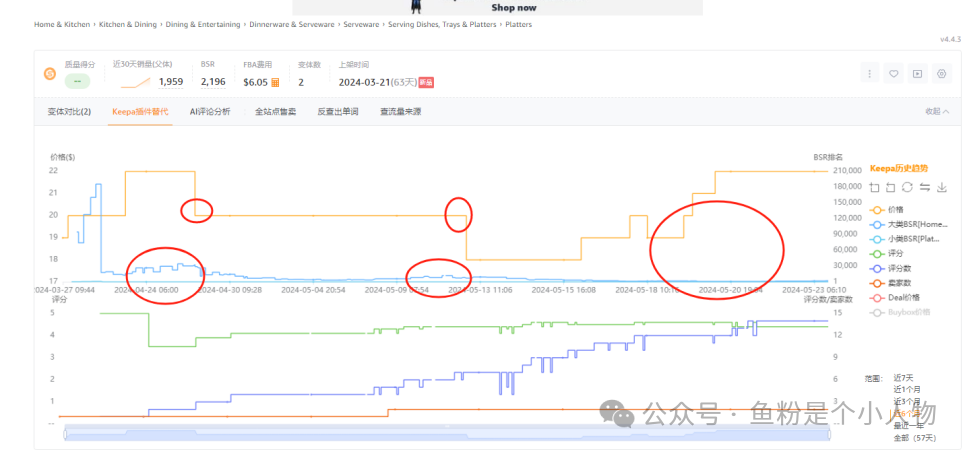Click the heart favorite icon
967x452 pixels.
(893, 74)
